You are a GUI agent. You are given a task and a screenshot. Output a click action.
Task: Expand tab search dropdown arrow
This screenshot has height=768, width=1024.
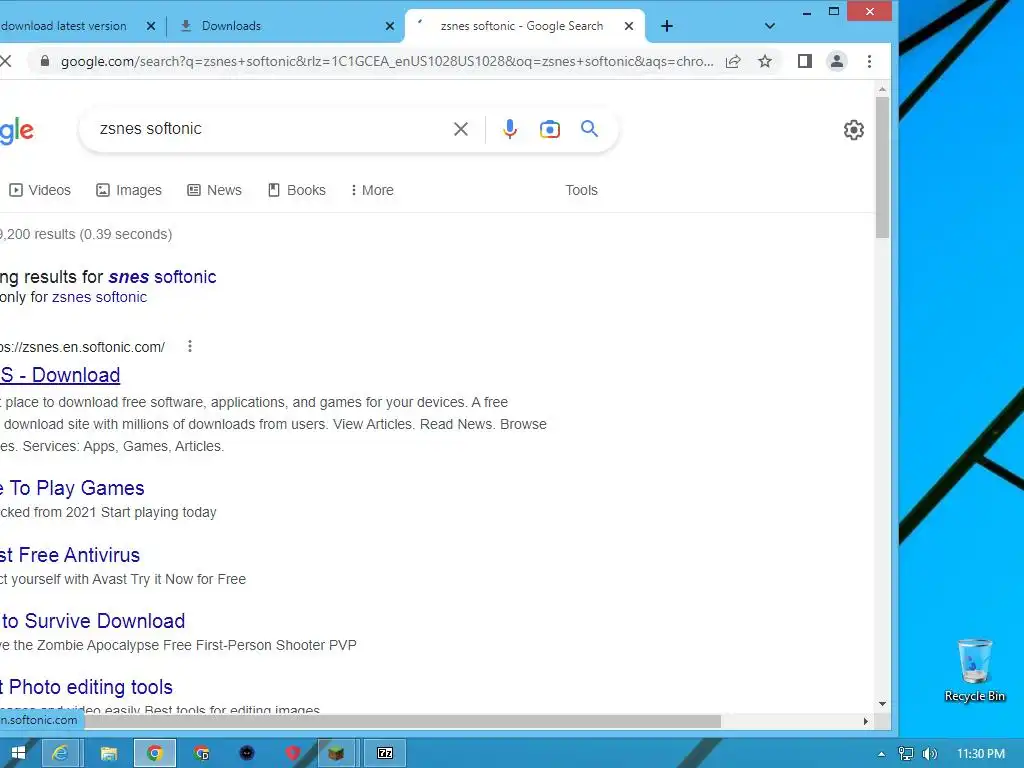point(770,26)
